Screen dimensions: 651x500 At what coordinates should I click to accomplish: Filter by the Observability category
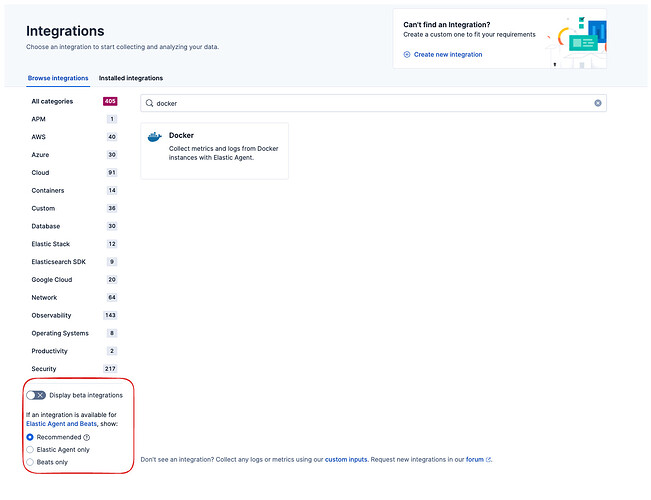(74, 316)
